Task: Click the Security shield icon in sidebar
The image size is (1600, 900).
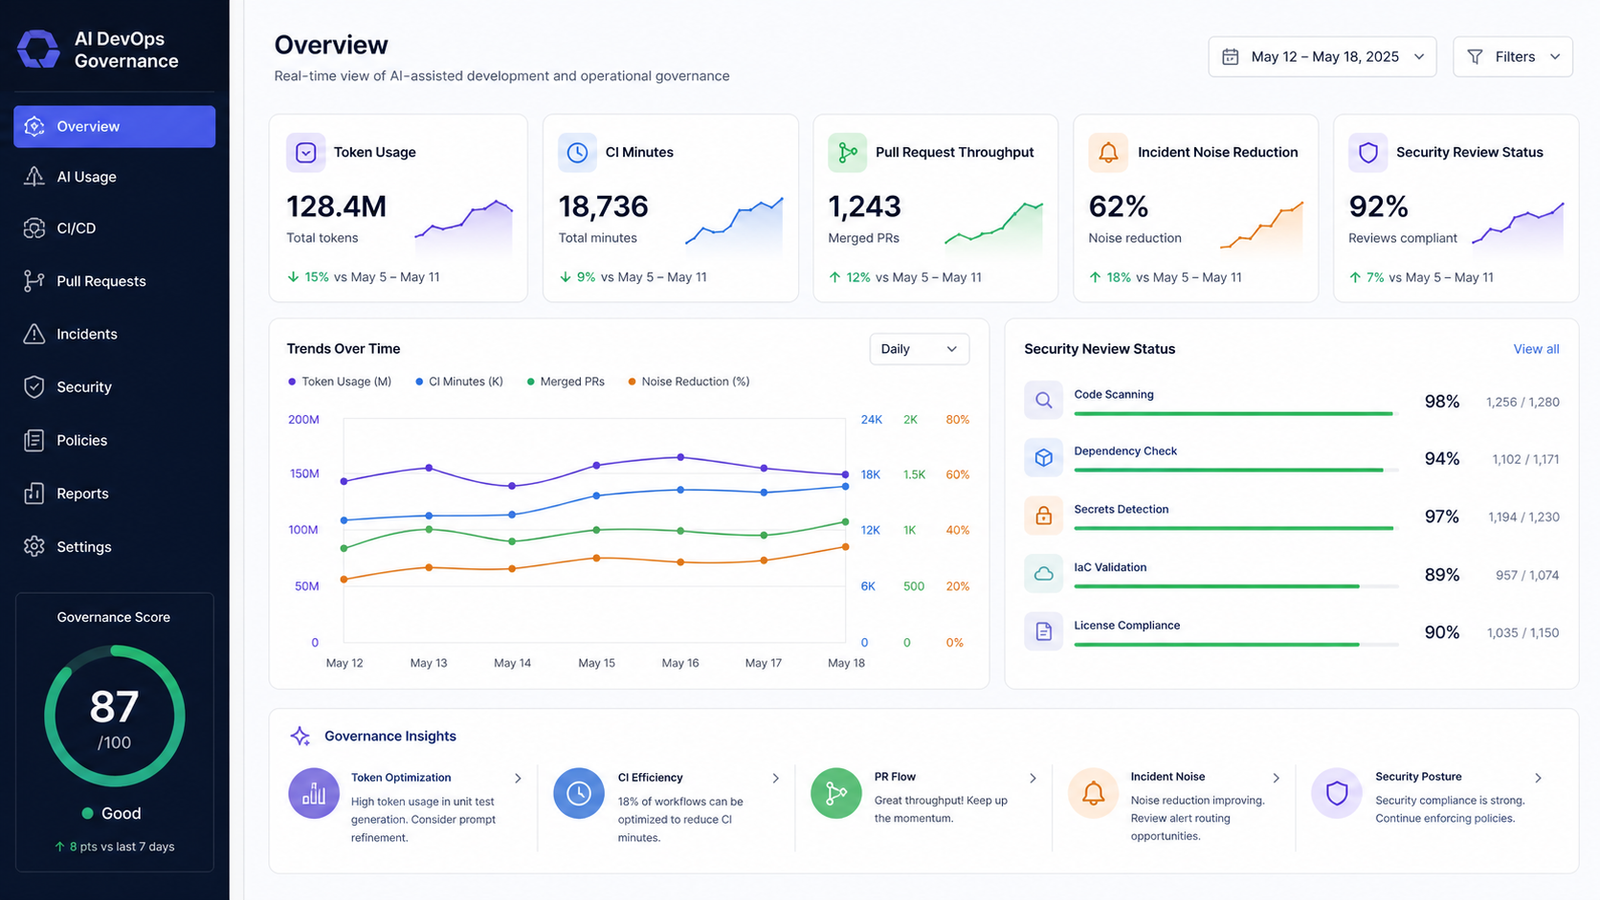Action: 34,387
